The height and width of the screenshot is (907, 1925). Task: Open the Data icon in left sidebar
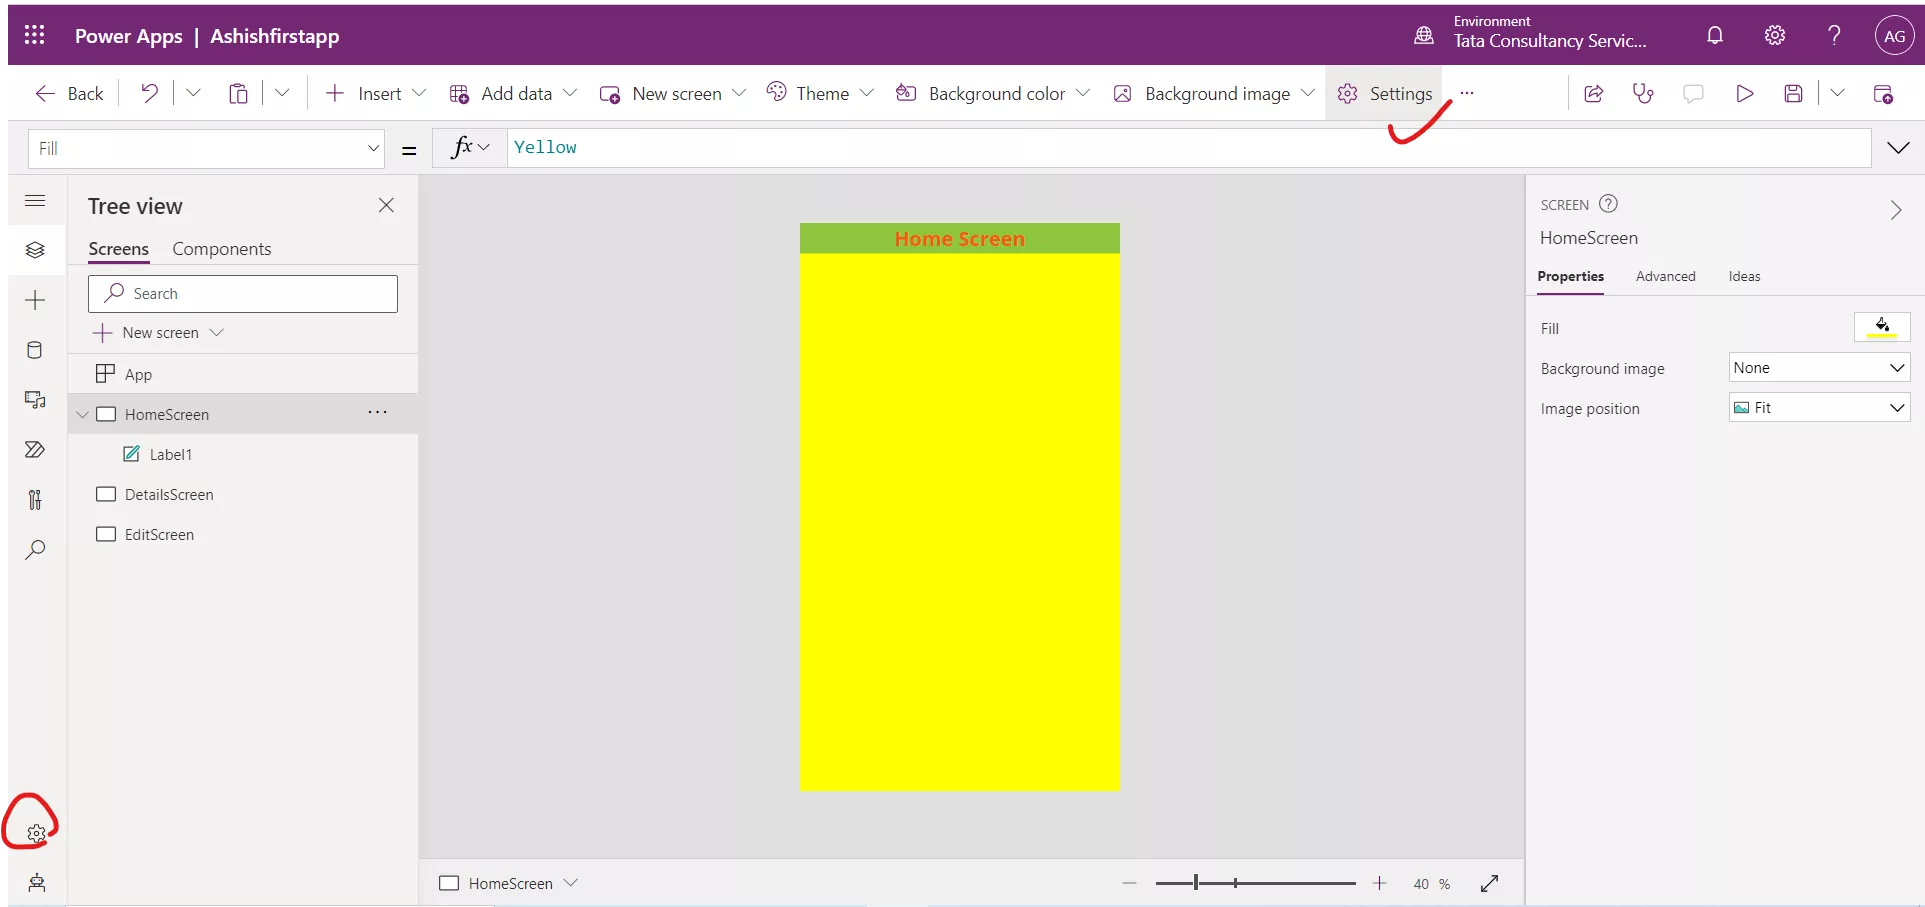[35, 350]
